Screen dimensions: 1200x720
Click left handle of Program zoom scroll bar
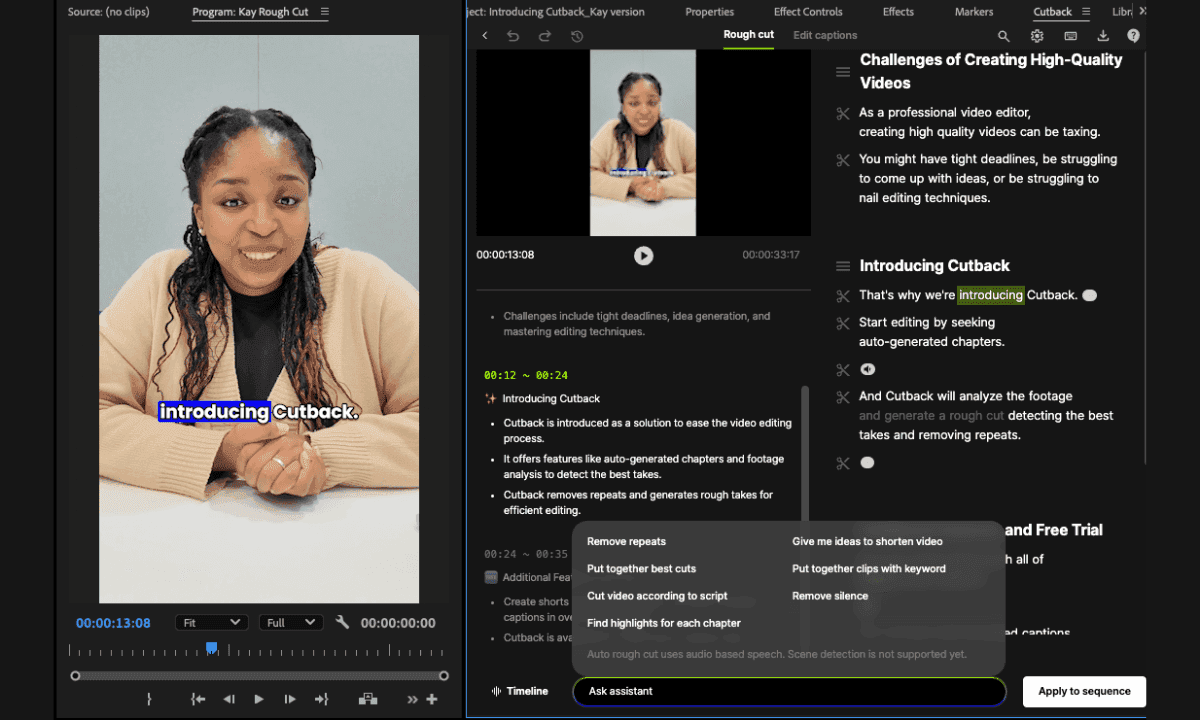[x=75, y=676]
